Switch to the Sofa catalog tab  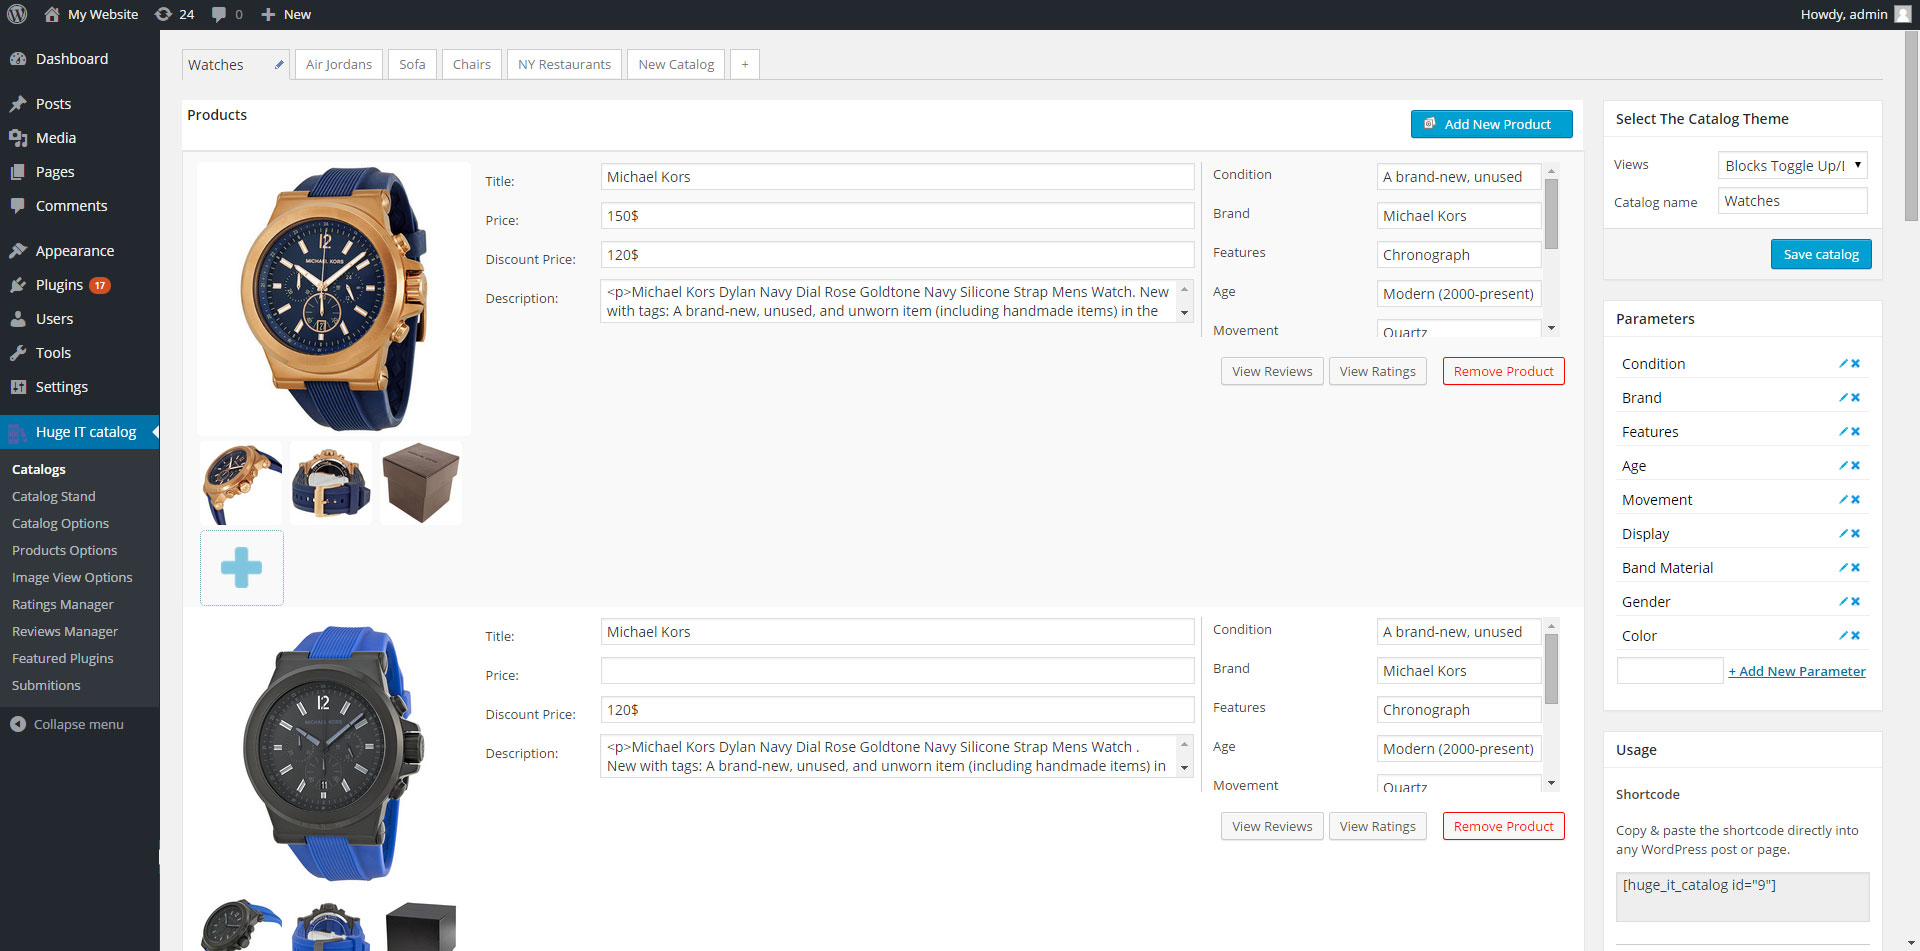coord(412,65)
